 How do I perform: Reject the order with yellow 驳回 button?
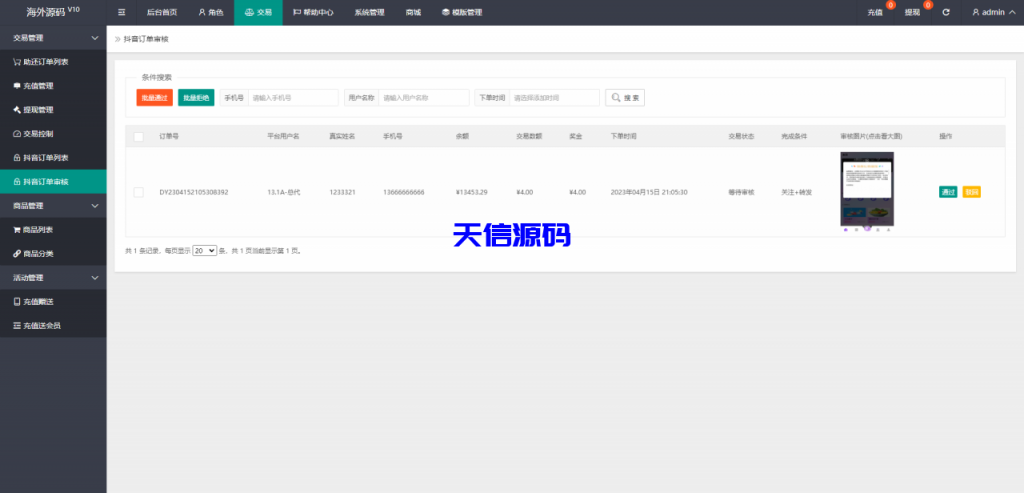click(x=972, y=192)
